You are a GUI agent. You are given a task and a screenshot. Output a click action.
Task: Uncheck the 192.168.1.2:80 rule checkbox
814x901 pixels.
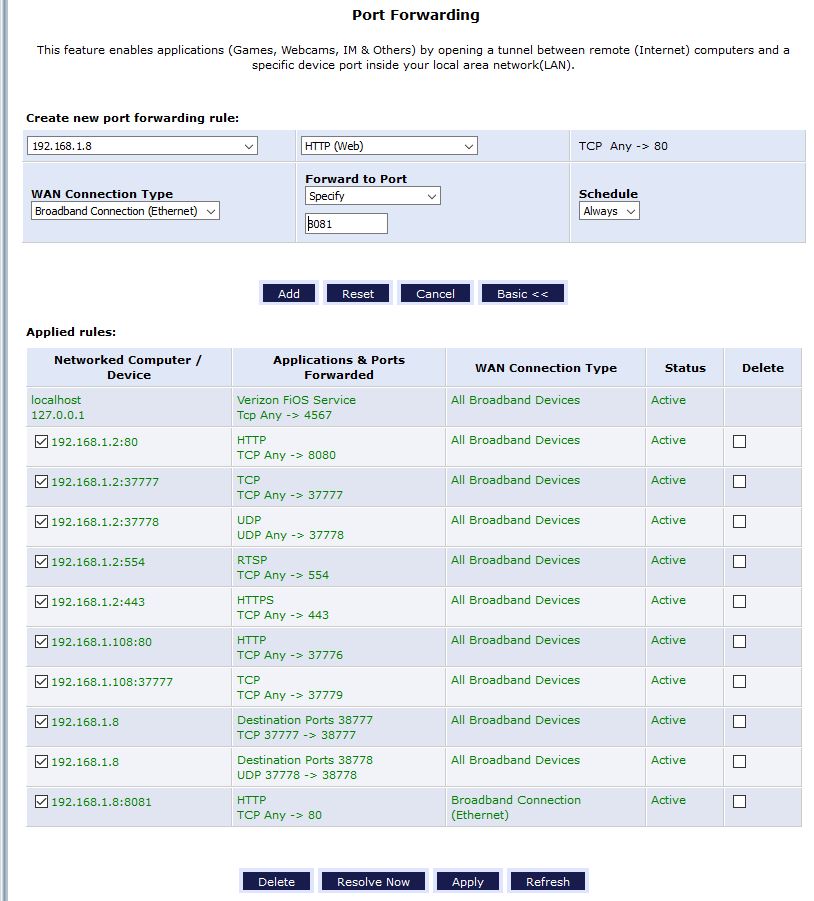point(41,441)
